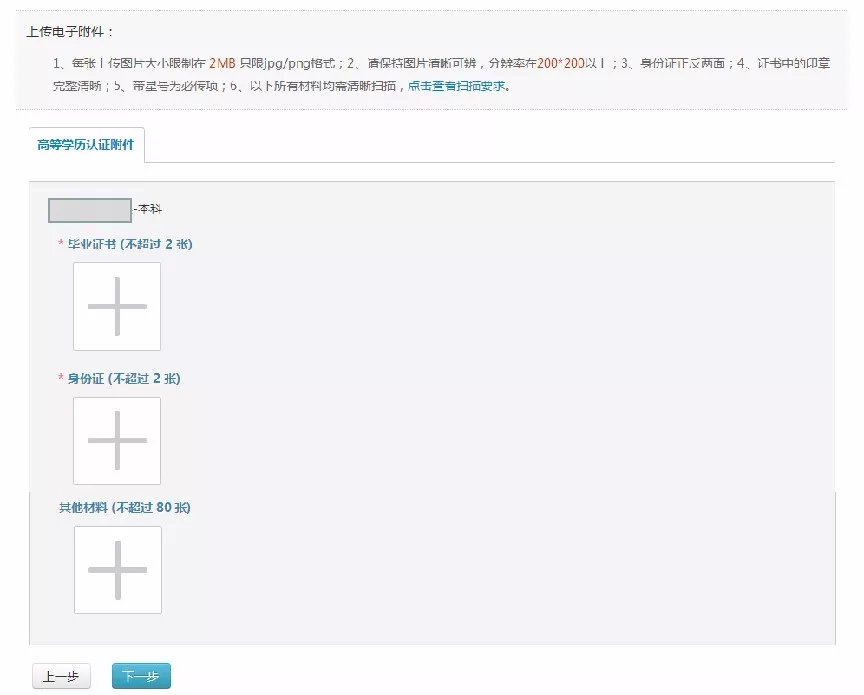Click the 下一步 button

click(x=143, y=675)
